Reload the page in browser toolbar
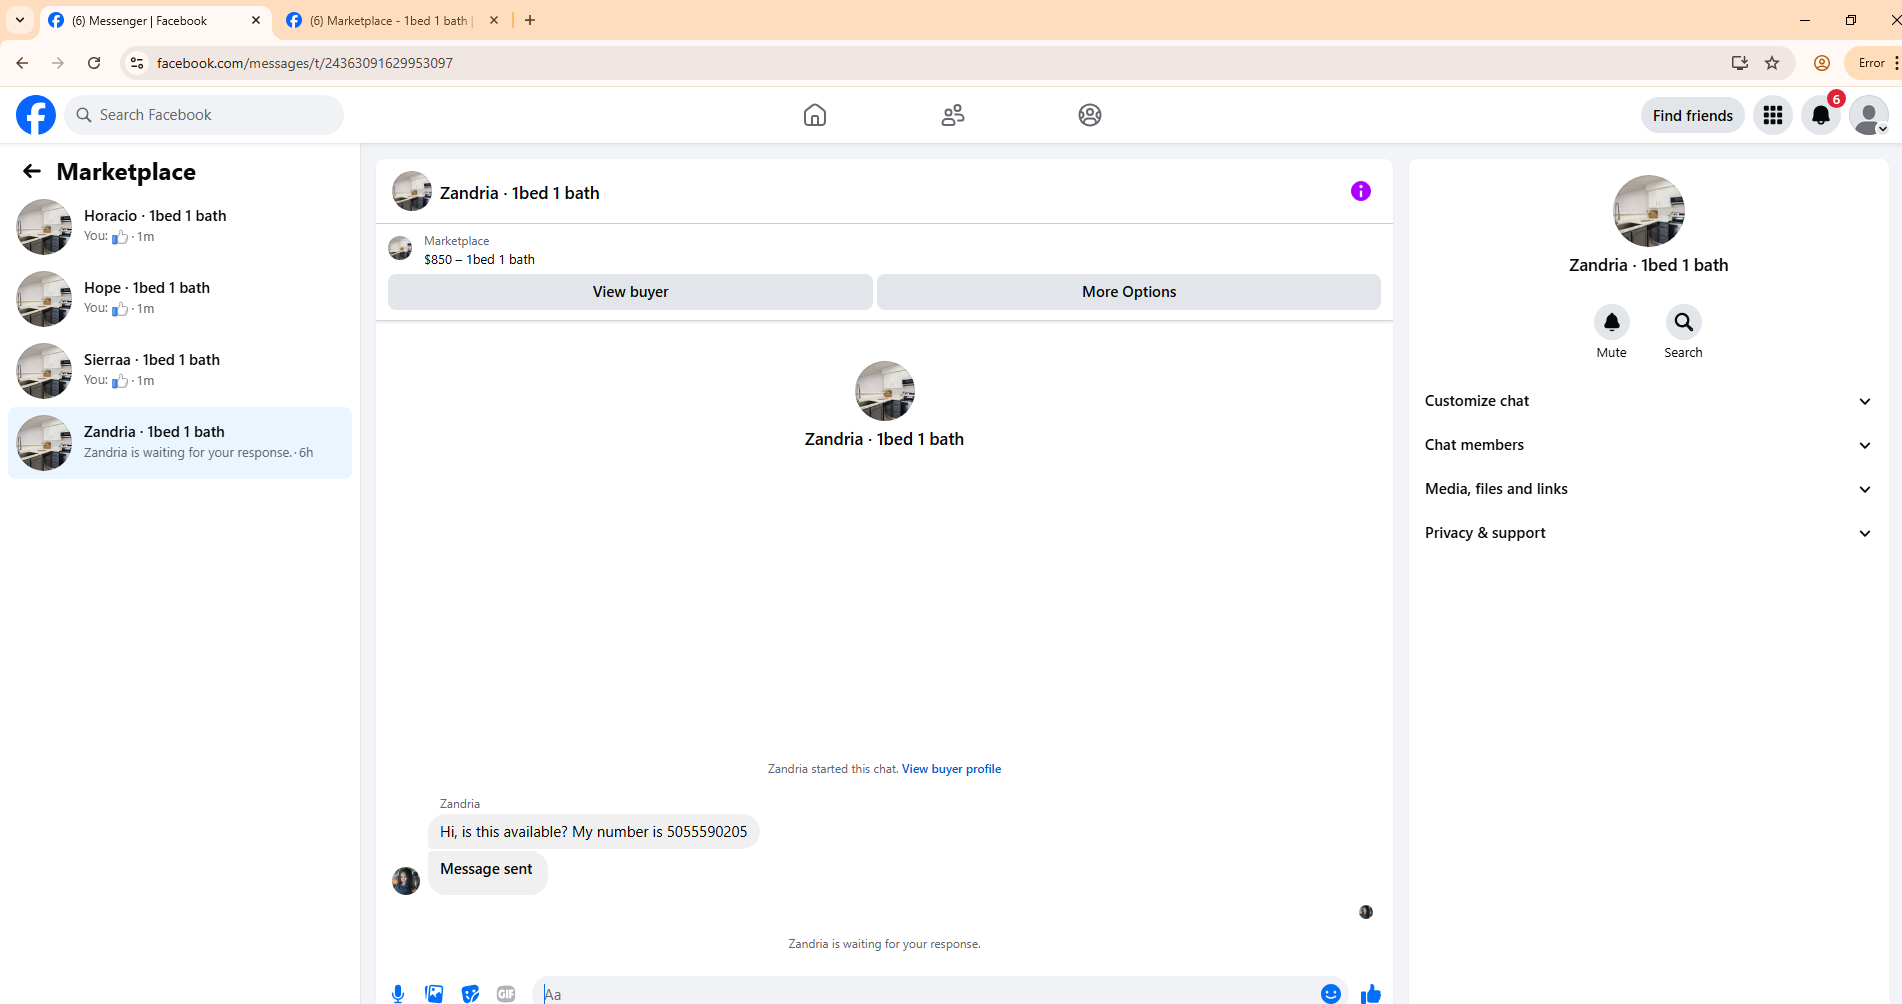The height and width of the screenshot is (1004, 1902). point(94,63)
